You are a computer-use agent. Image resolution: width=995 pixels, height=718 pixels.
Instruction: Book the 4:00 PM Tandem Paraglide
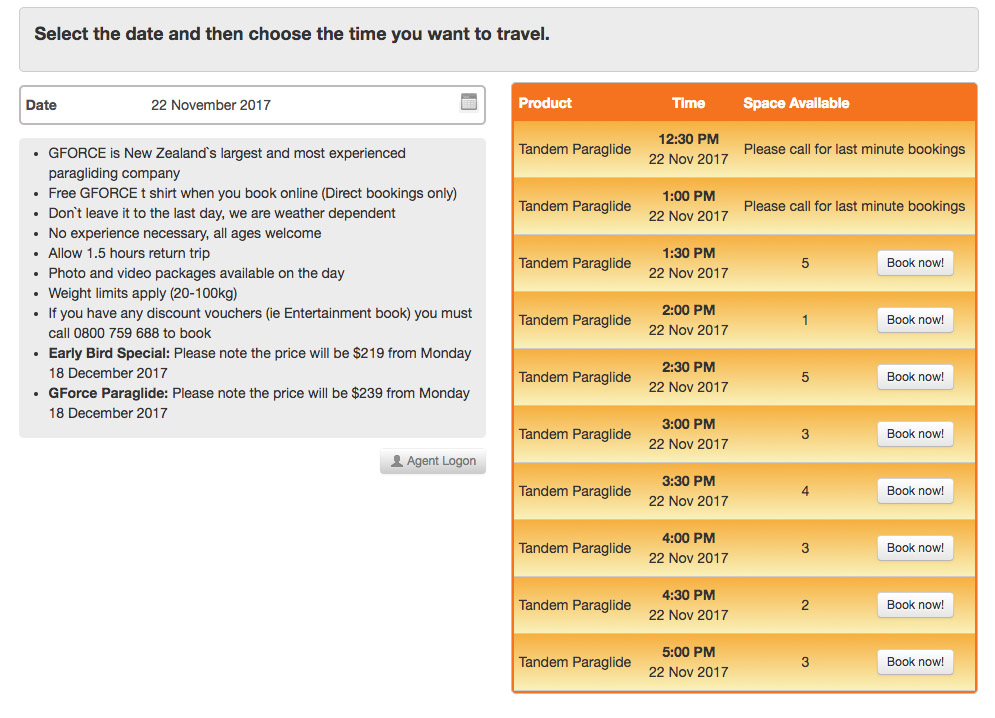915,548
